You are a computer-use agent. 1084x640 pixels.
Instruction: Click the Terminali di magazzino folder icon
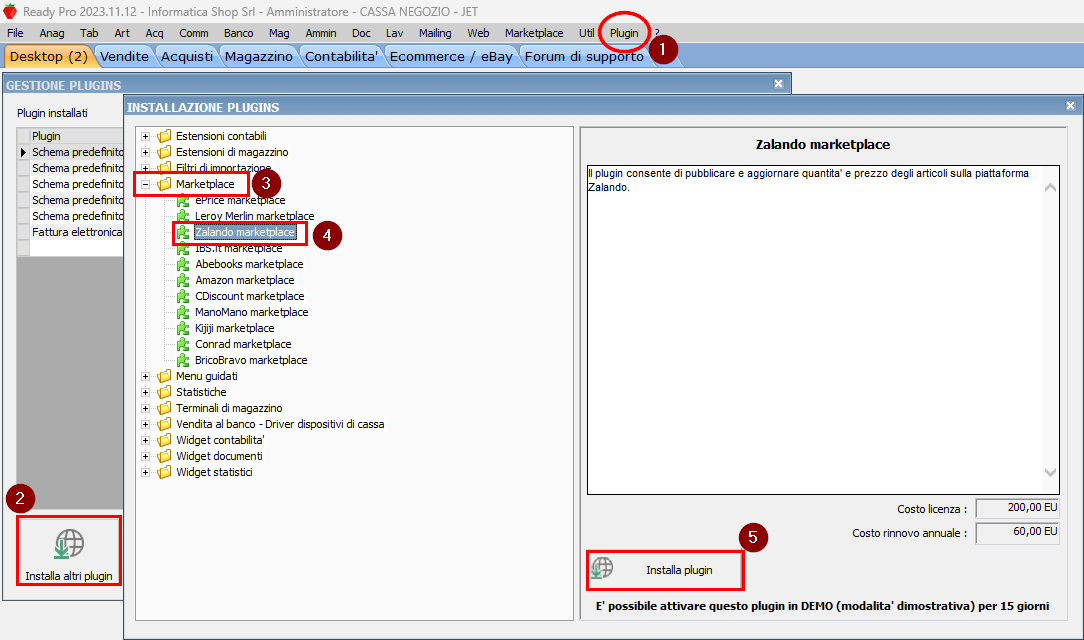[x=164, y=408]
